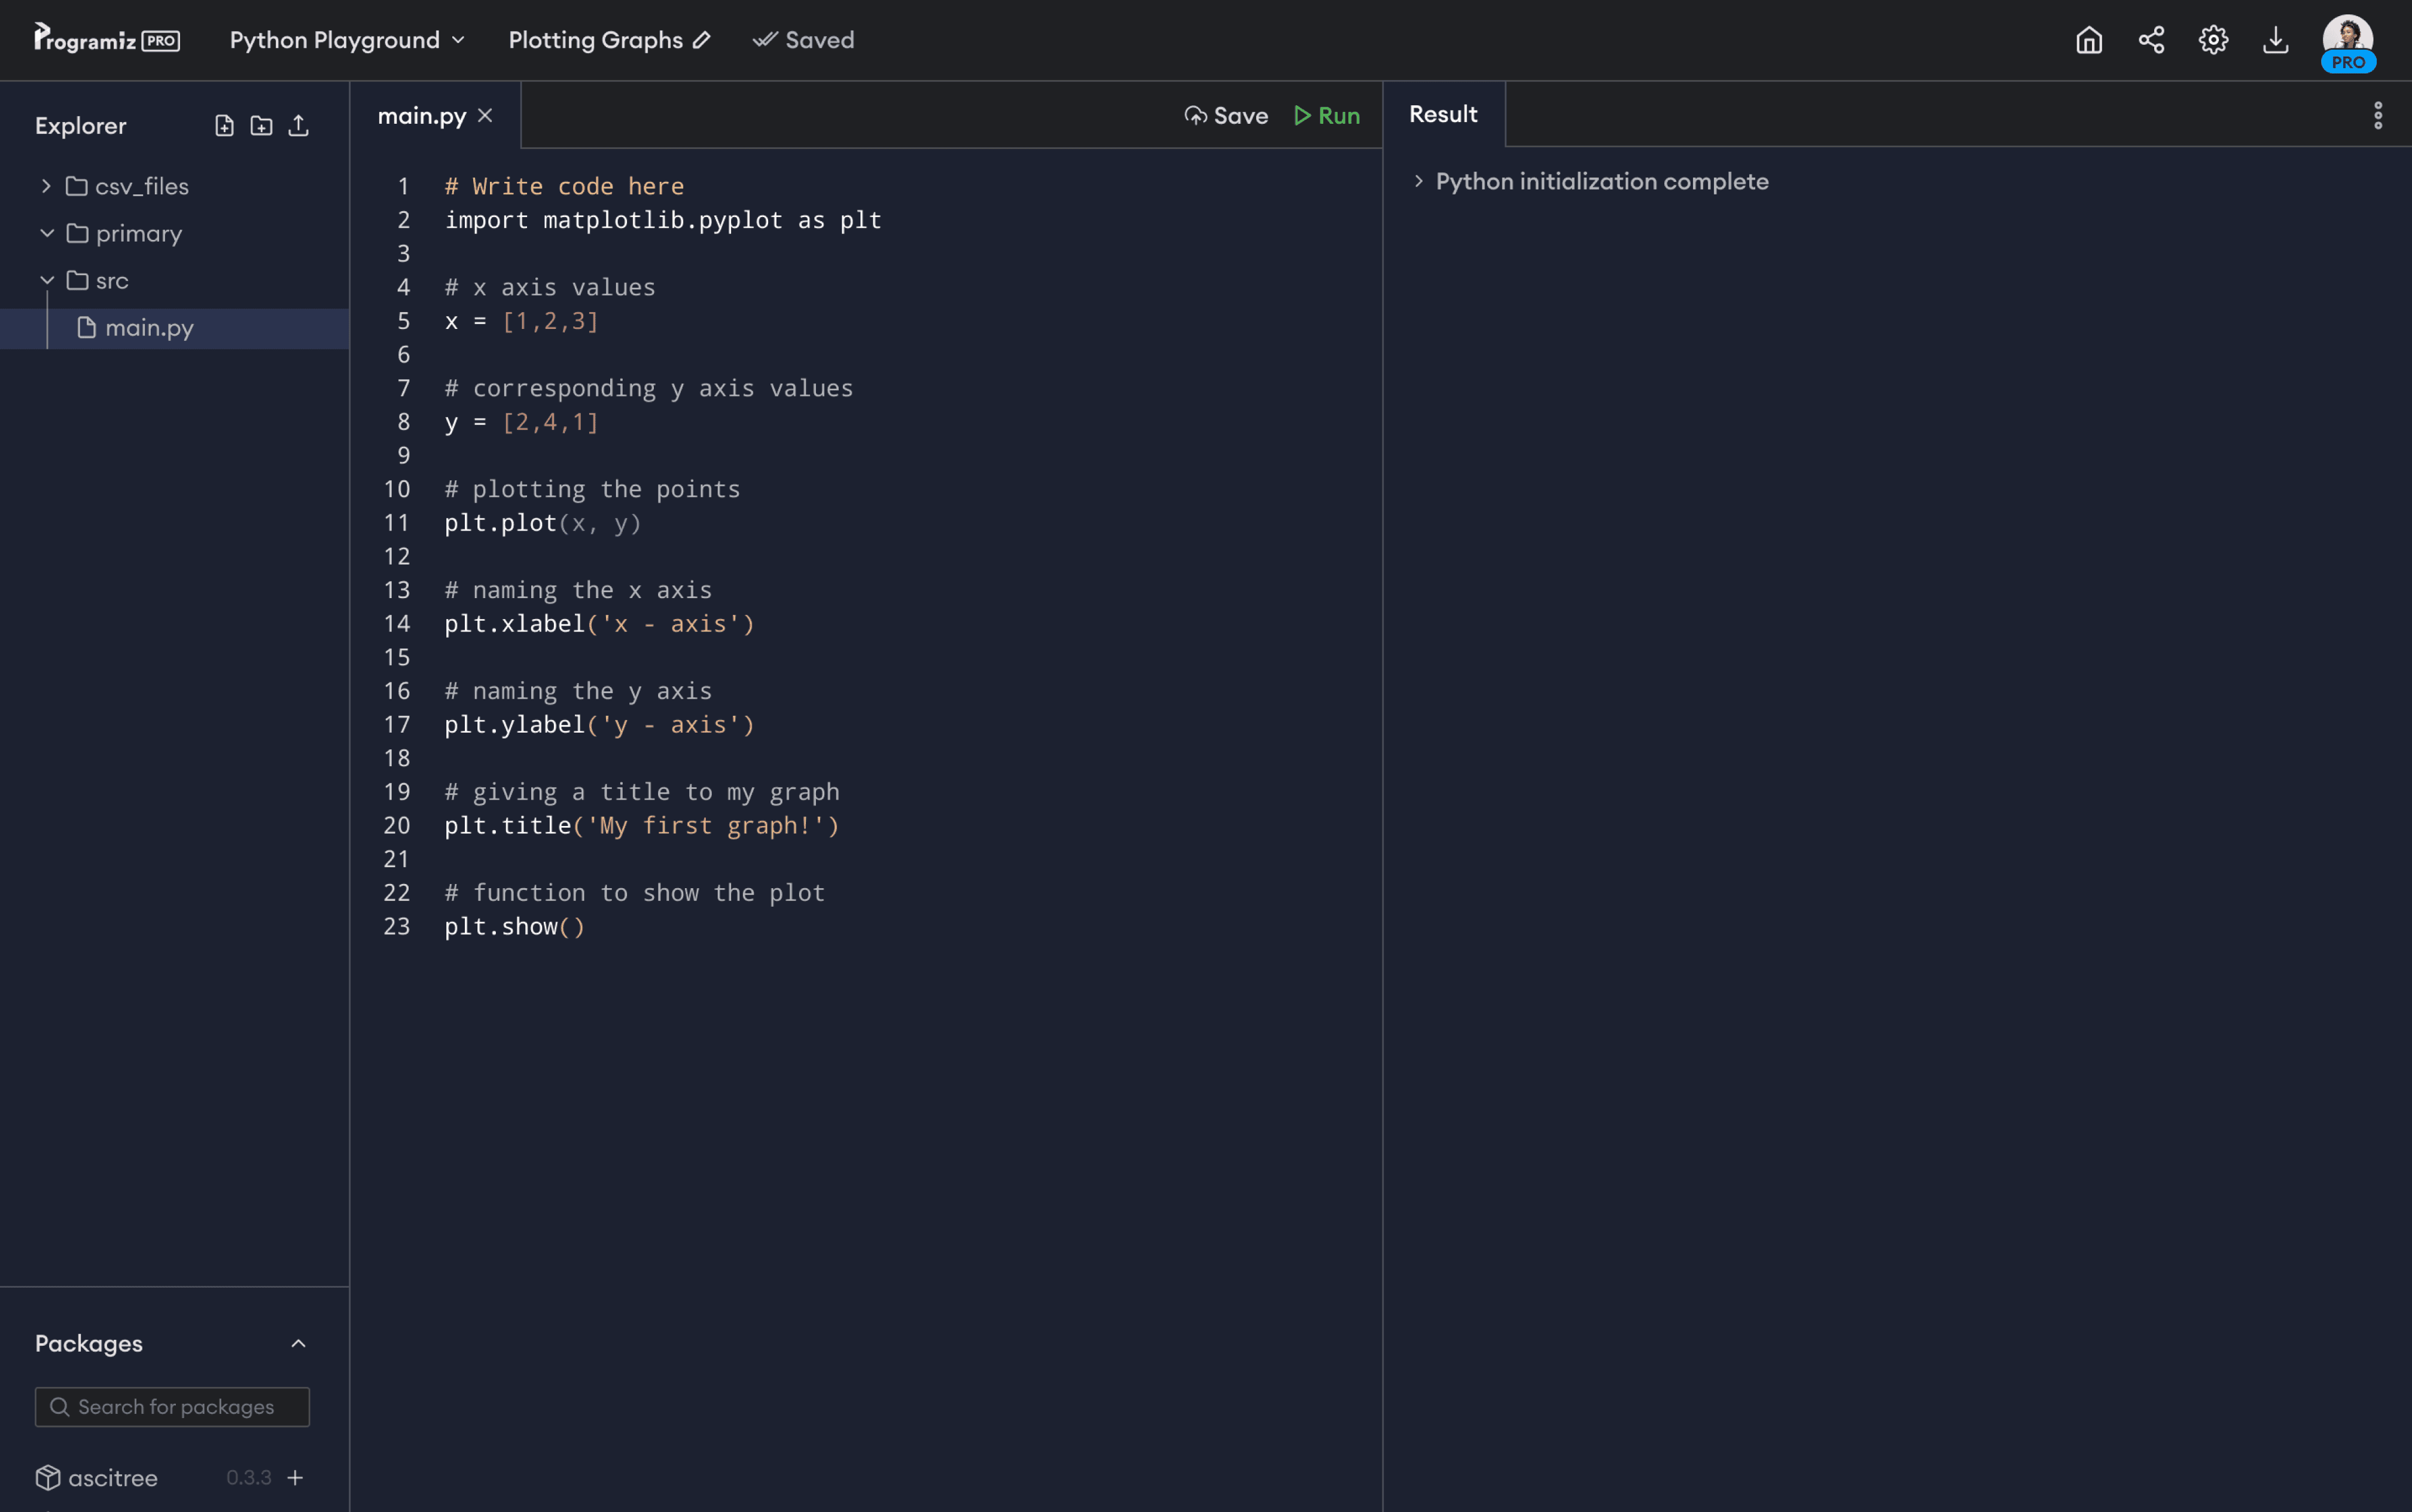Image resolution: width=2412 pixels, height=1512 pixels.
Task: Open settings gear in top bar
Action: (2213, 40)
